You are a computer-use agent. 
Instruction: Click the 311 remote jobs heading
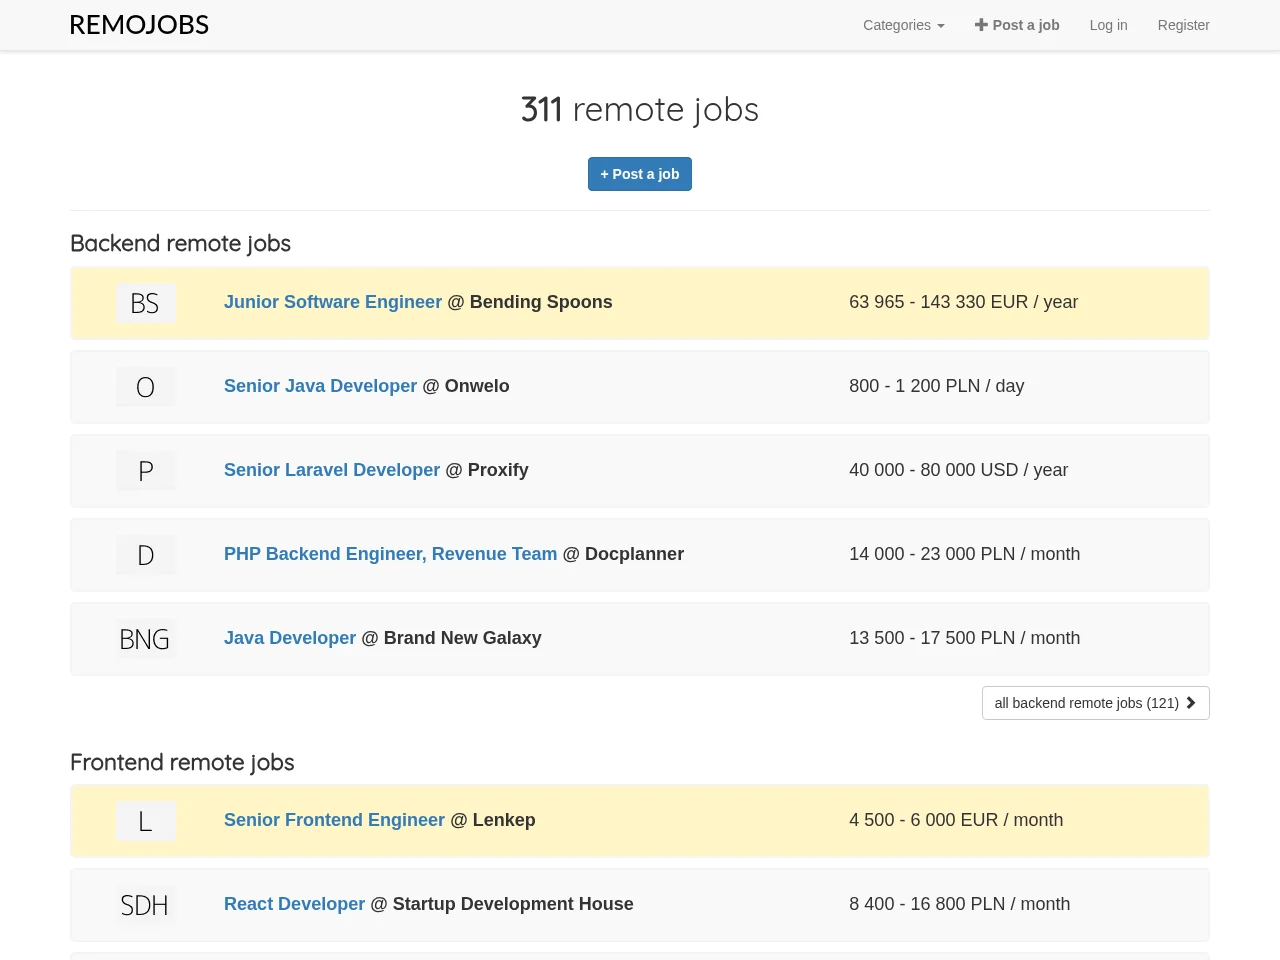pyautogui.click(x=640, y=110)
